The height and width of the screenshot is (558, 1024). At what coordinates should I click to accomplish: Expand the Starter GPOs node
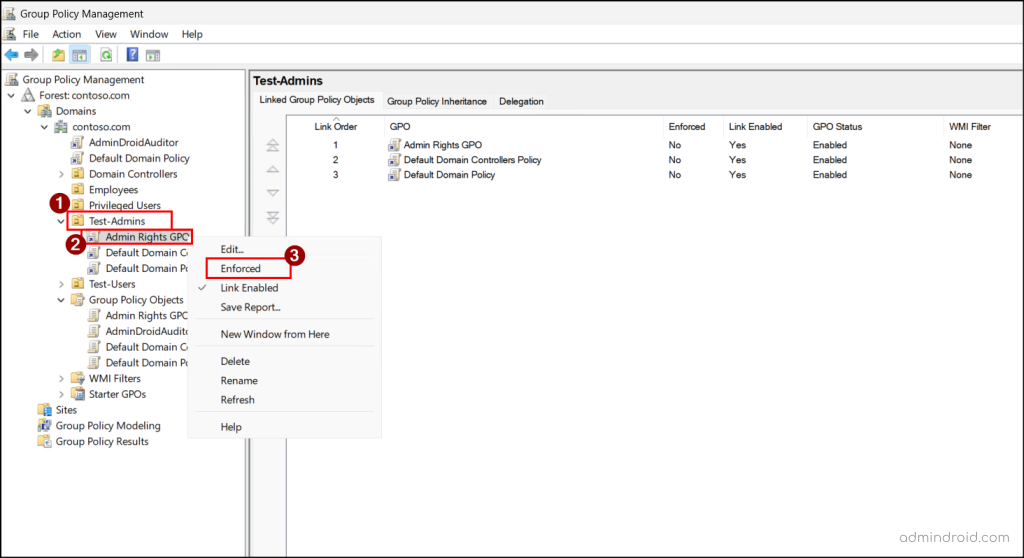click(61, 394)
